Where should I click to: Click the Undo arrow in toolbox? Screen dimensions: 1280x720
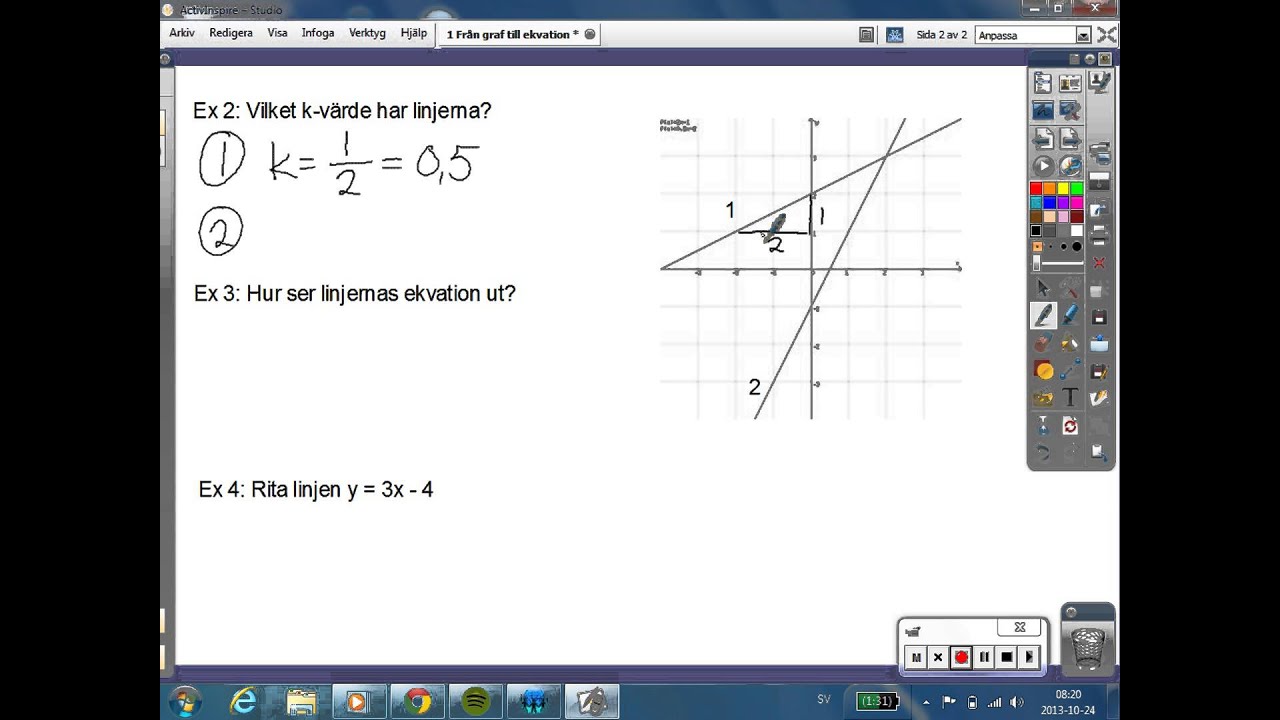pyautogui.click(x=1043, y=453)
